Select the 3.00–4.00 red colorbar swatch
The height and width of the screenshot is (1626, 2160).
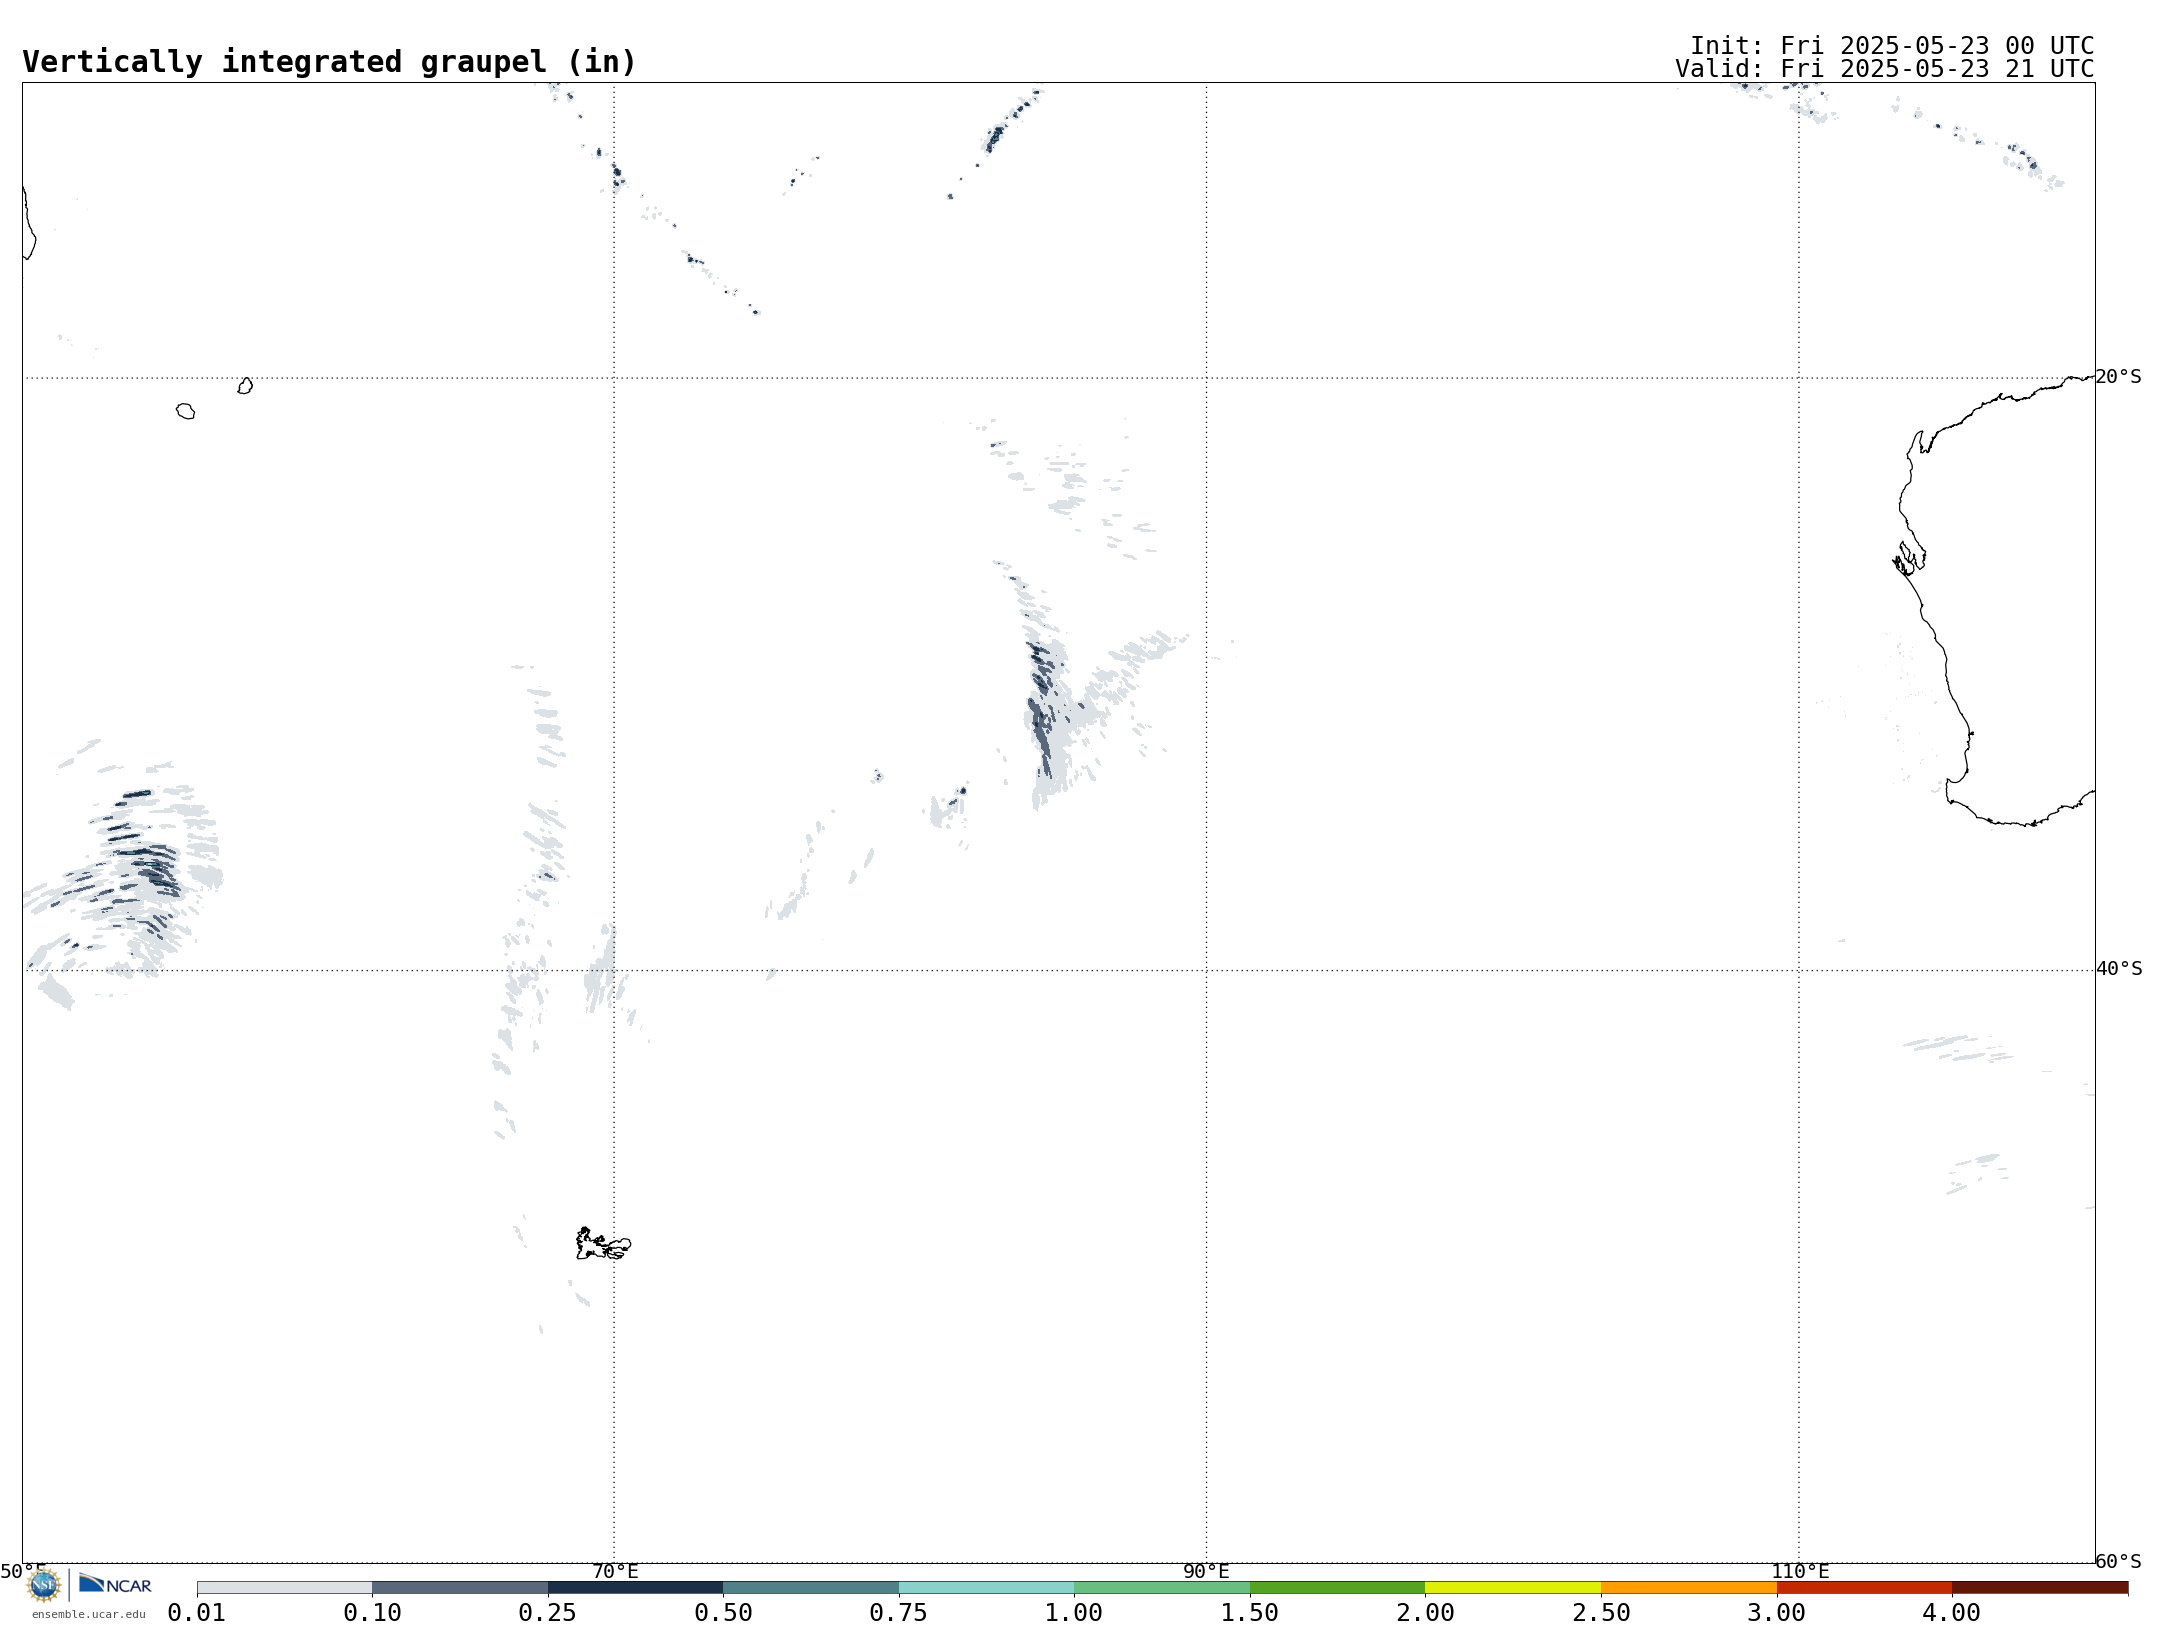coord(1864,1588)
